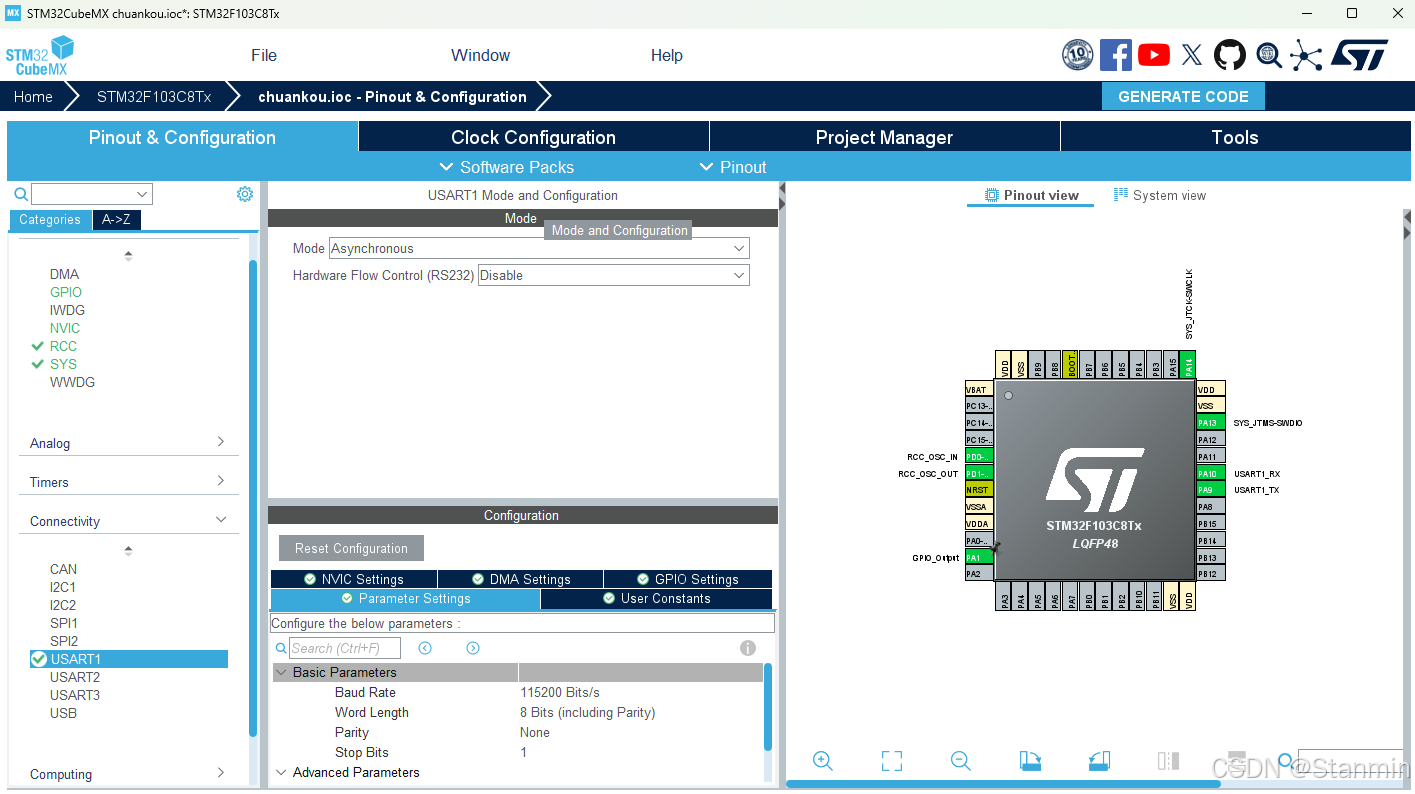Click the ST logo in header

(1358, 55)
